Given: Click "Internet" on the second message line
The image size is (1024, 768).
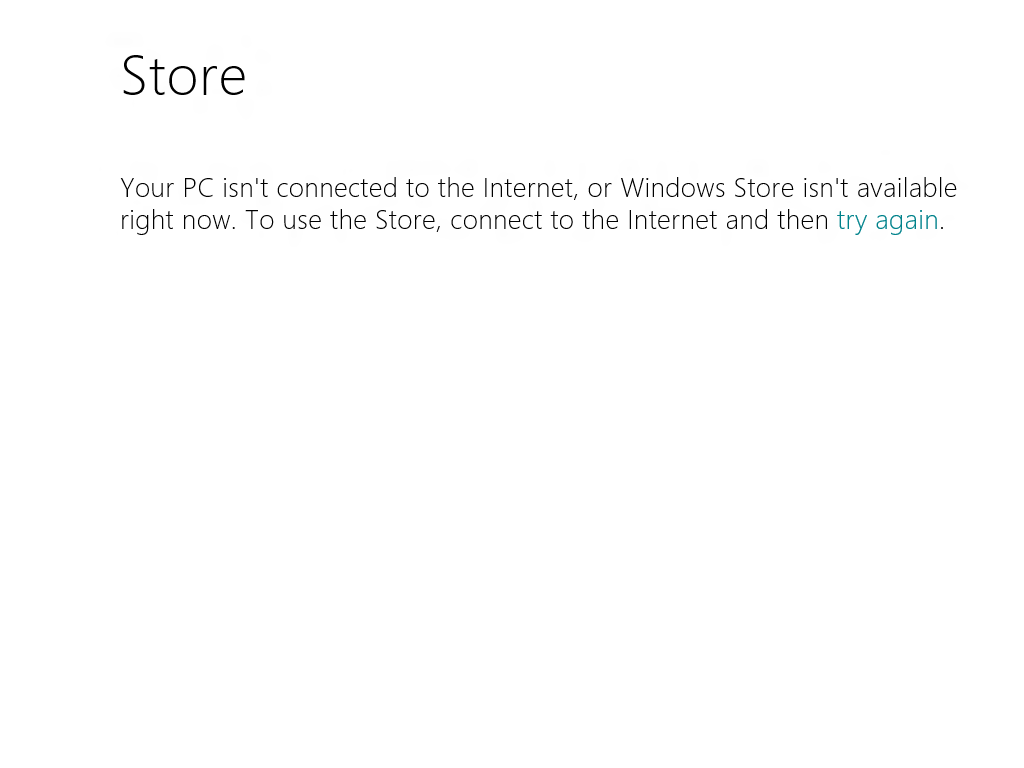Looking at the screenshot, I should [x=672, y=220].
